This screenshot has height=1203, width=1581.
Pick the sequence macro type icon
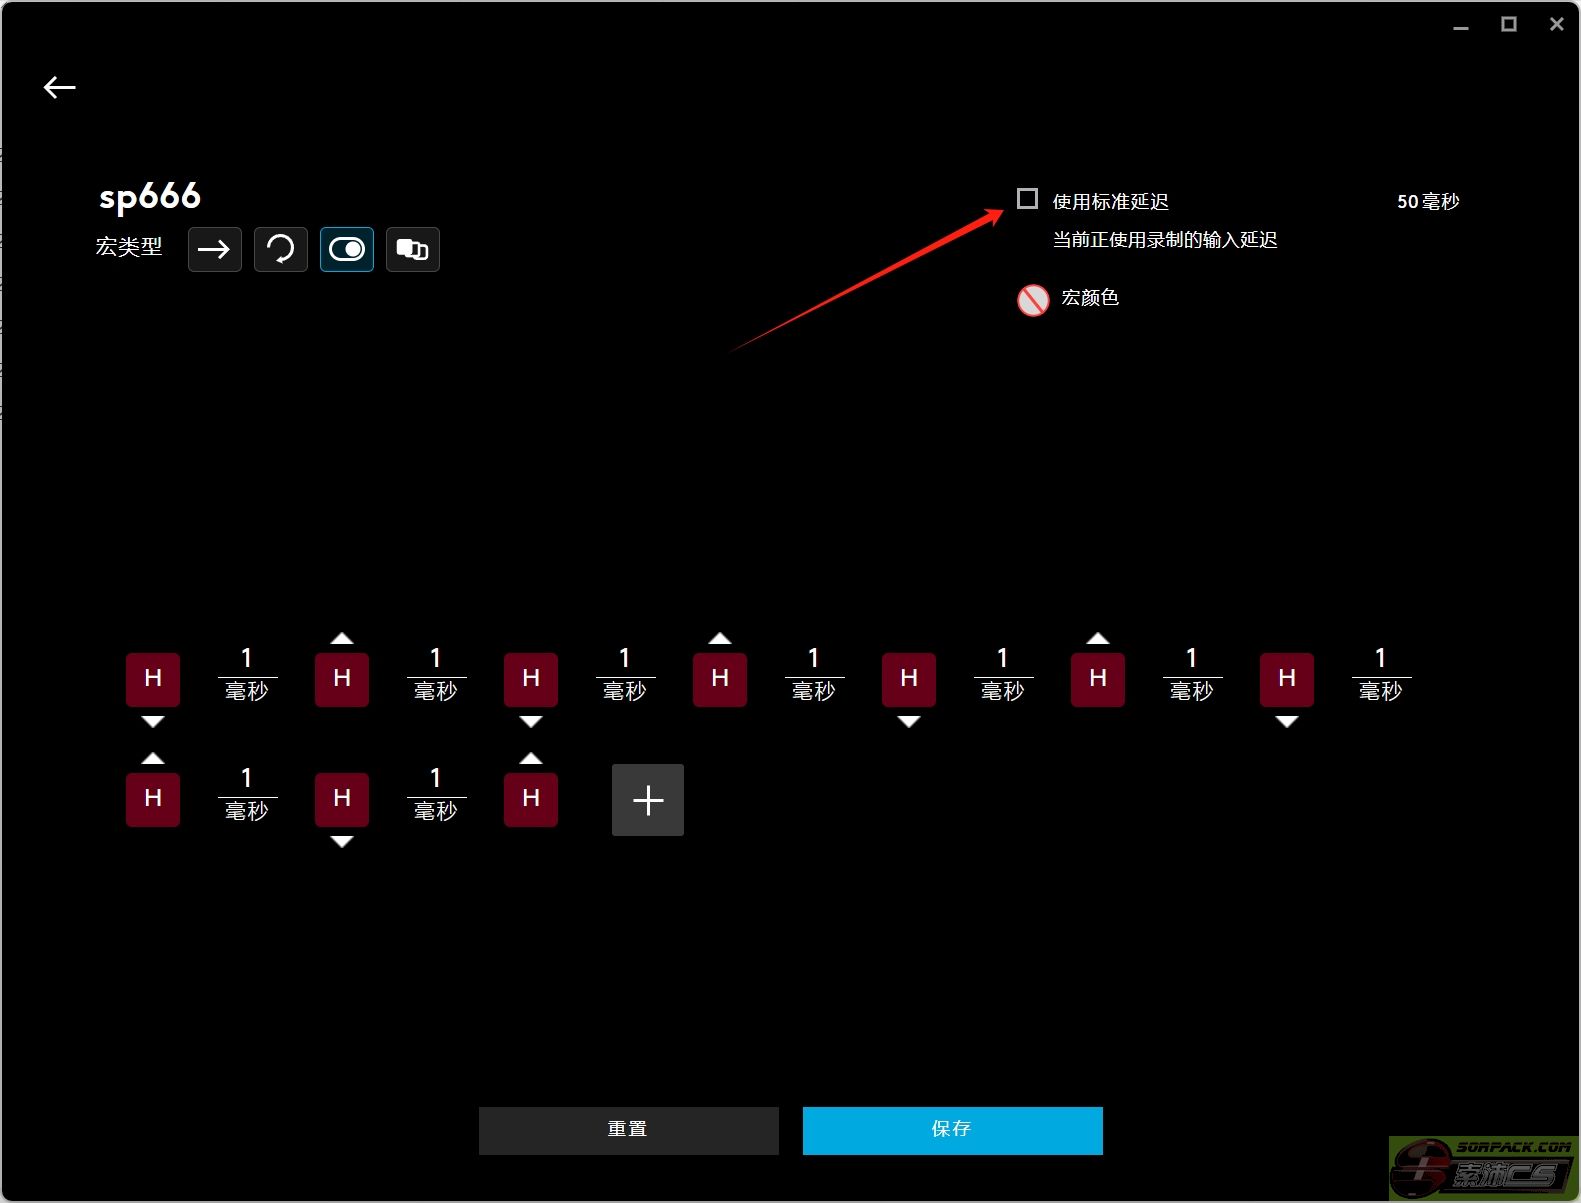tap(412, 249)
